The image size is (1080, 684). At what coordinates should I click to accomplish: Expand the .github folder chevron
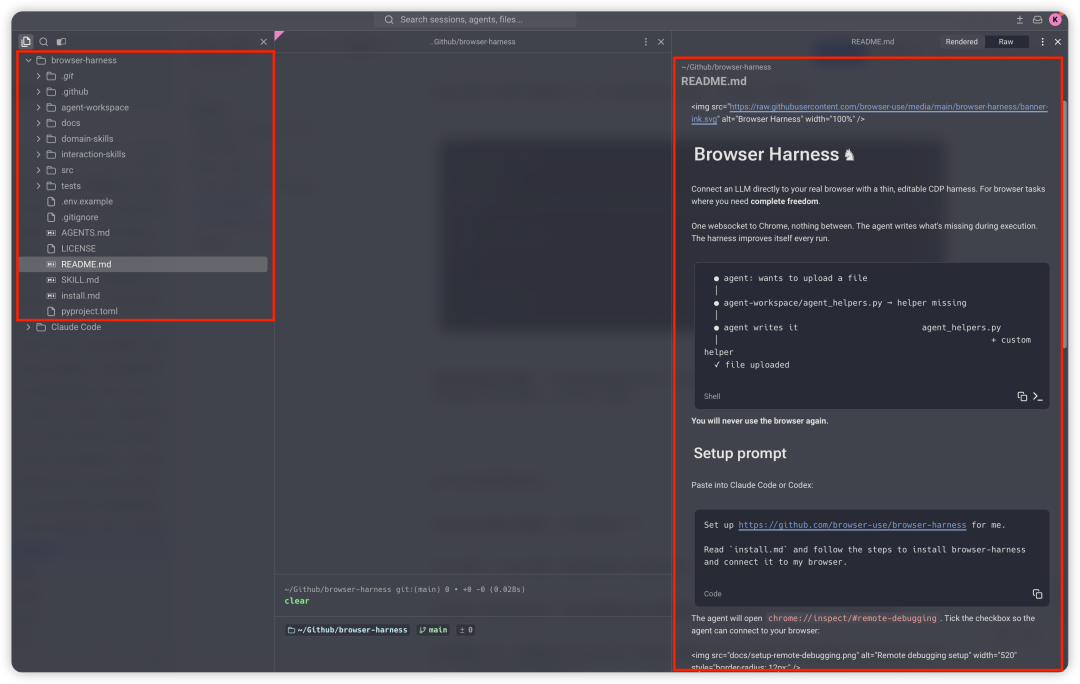(39, 92)
